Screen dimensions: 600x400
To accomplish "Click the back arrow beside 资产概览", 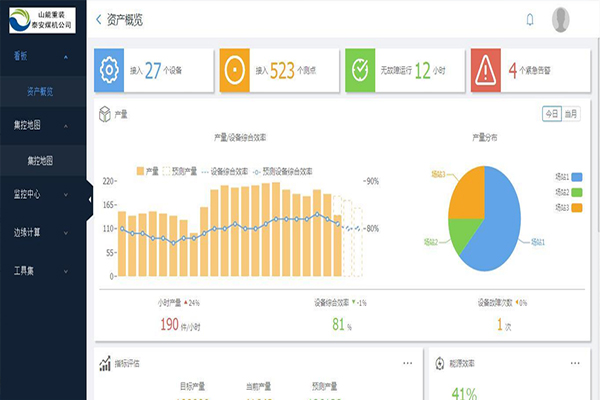I will click(98, 19).
